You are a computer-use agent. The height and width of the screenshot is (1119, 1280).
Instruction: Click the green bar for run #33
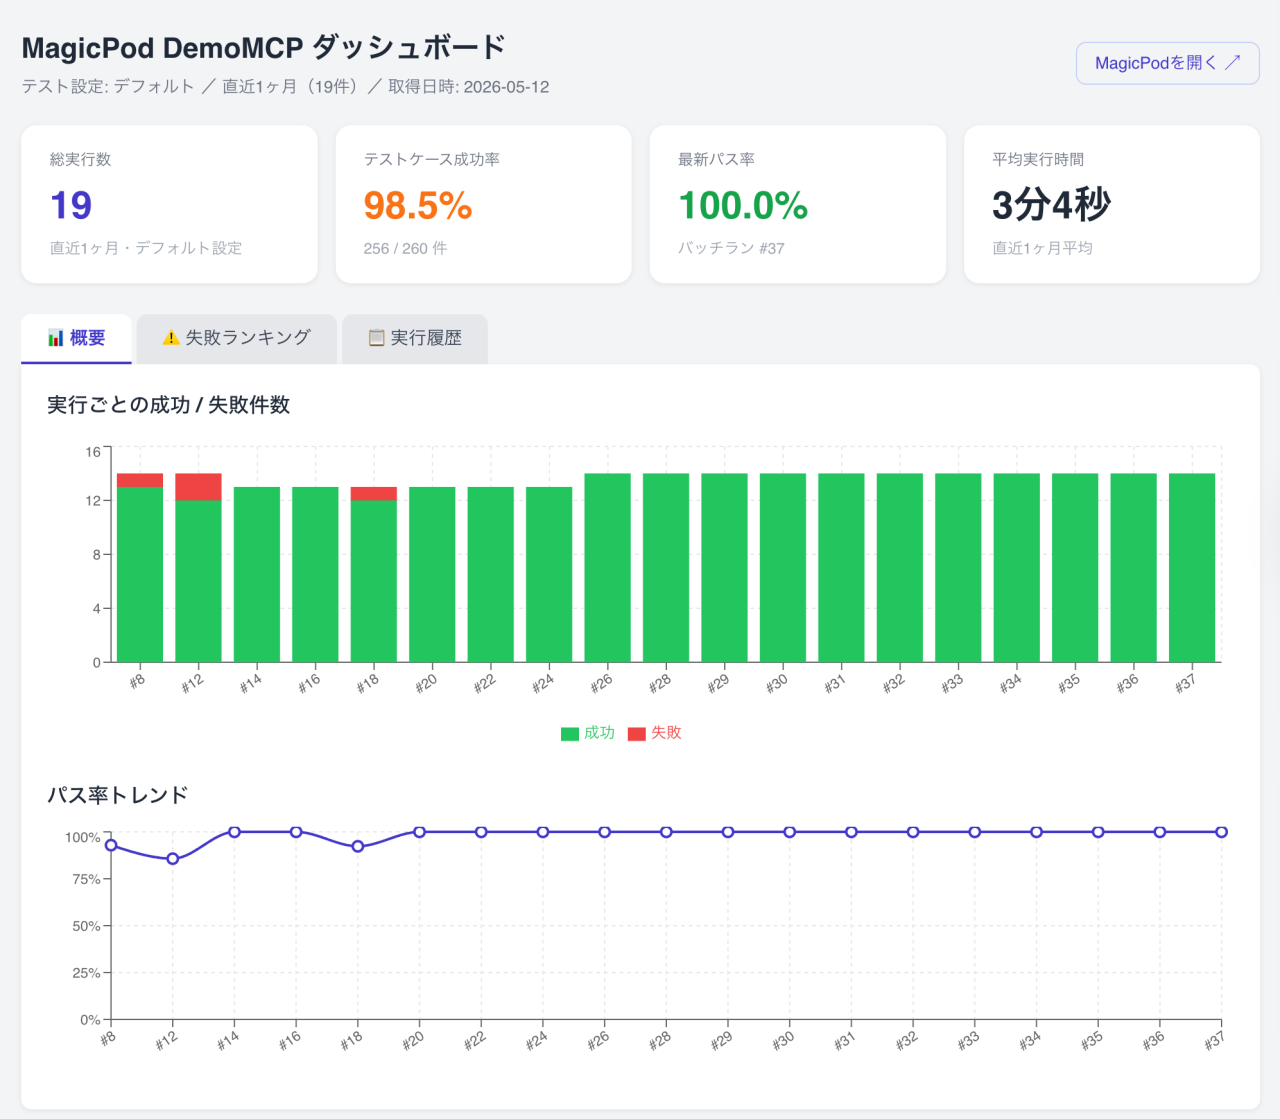[x=958, y=568]
